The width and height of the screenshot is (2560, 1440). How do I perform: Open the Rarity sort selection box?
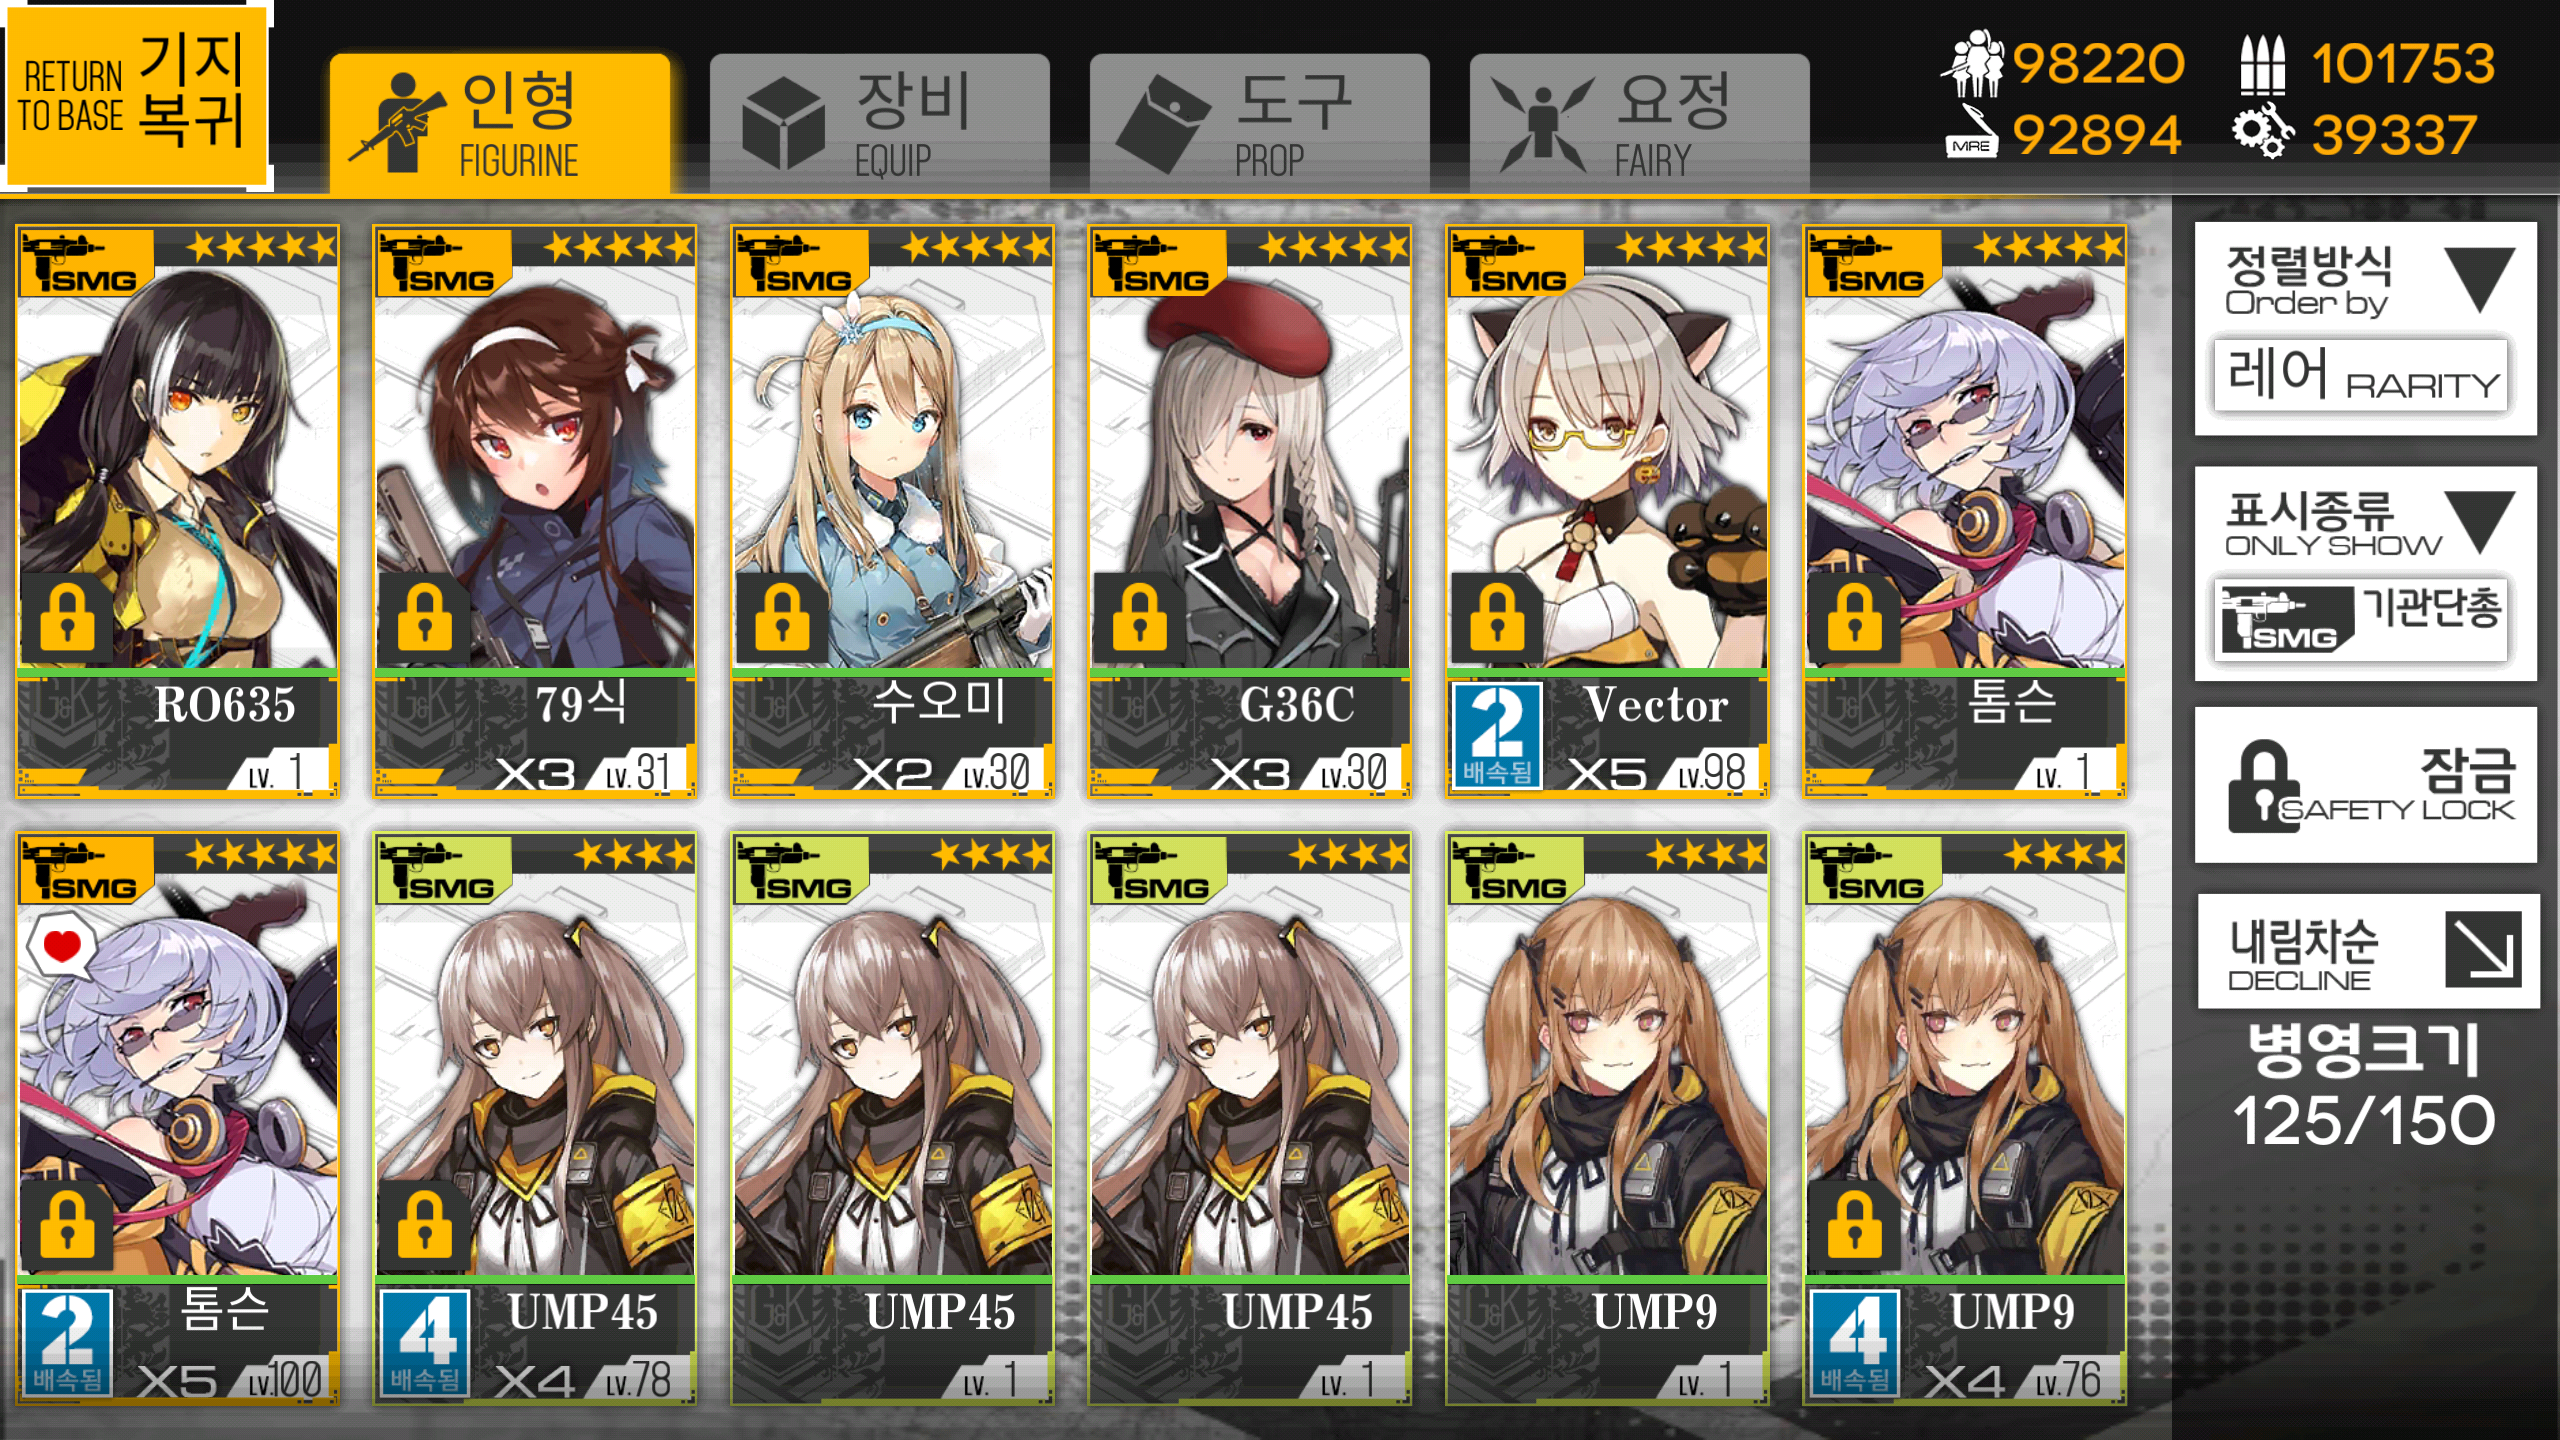(2360, 375)
